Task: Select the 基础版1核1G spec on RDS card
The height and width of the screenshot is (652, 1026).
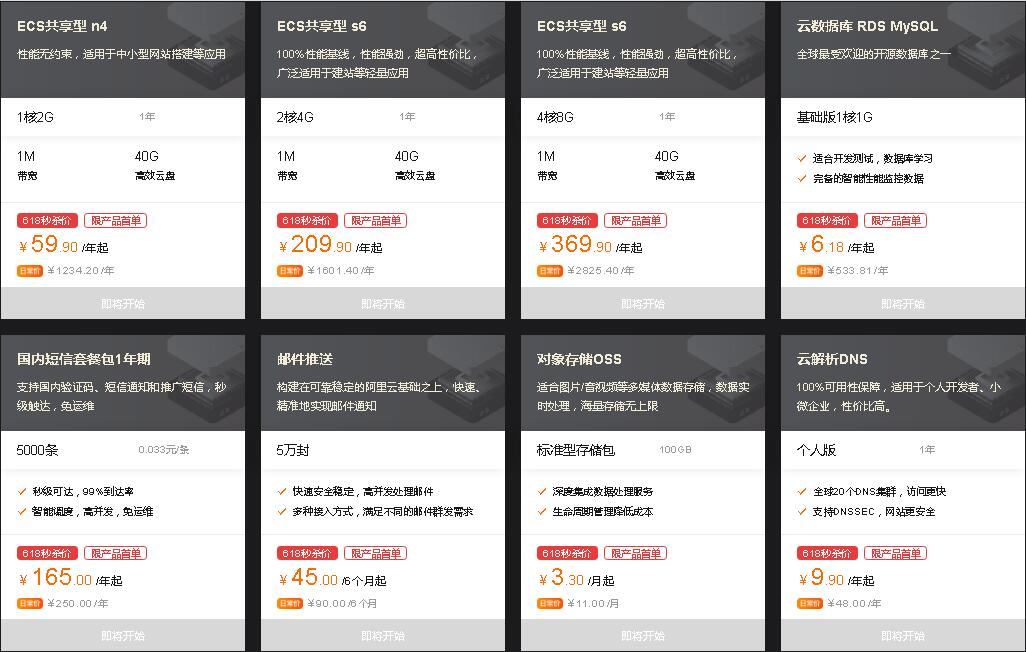Action: coord(834,117)
